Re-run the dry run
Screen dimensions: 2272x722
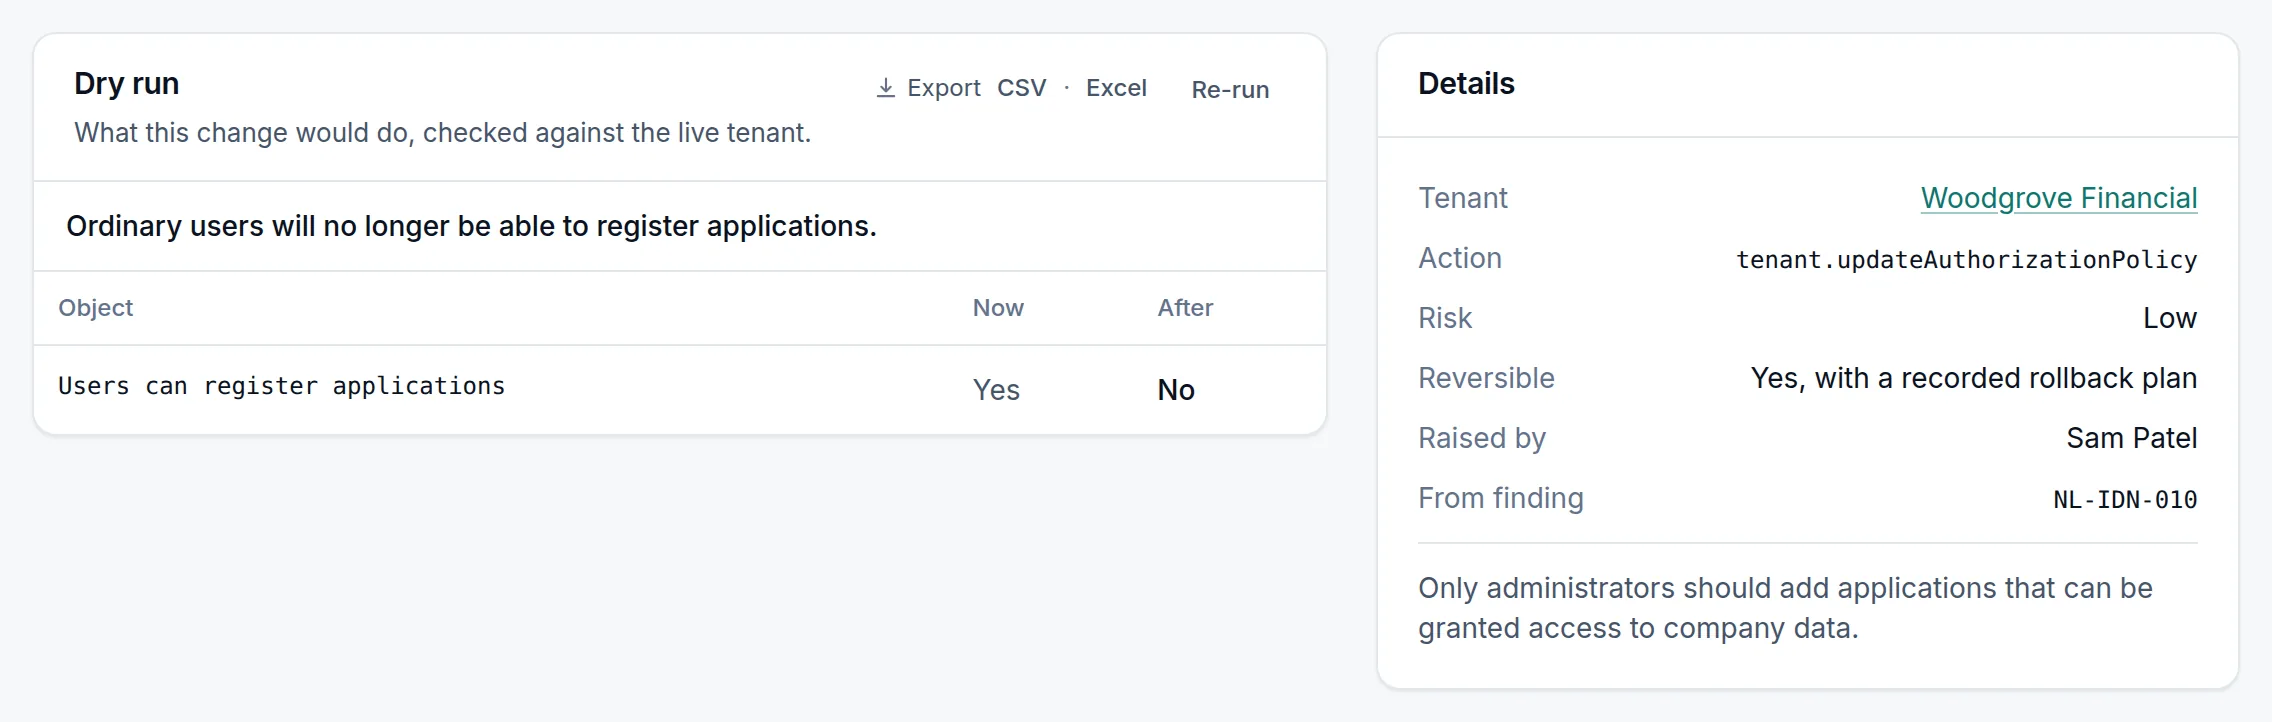(1230, 89)
